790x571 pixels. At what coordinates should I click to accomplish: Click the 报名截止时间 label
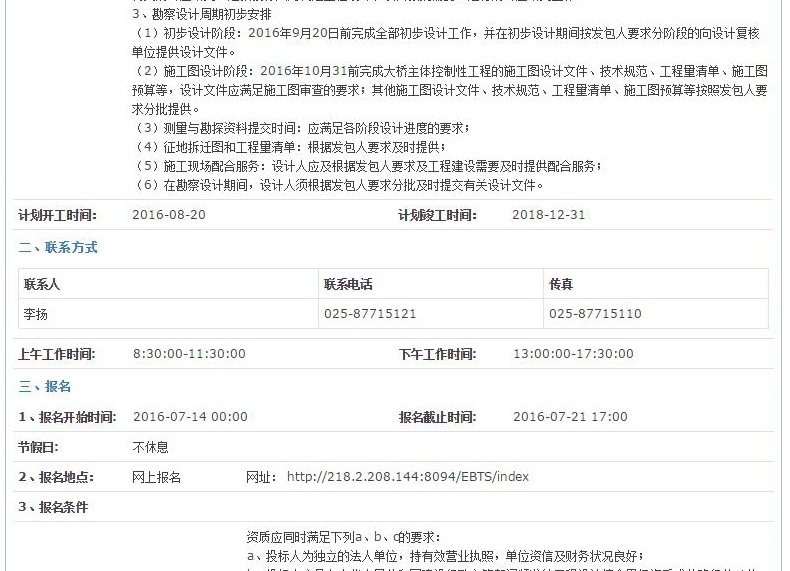coord(437,417)
